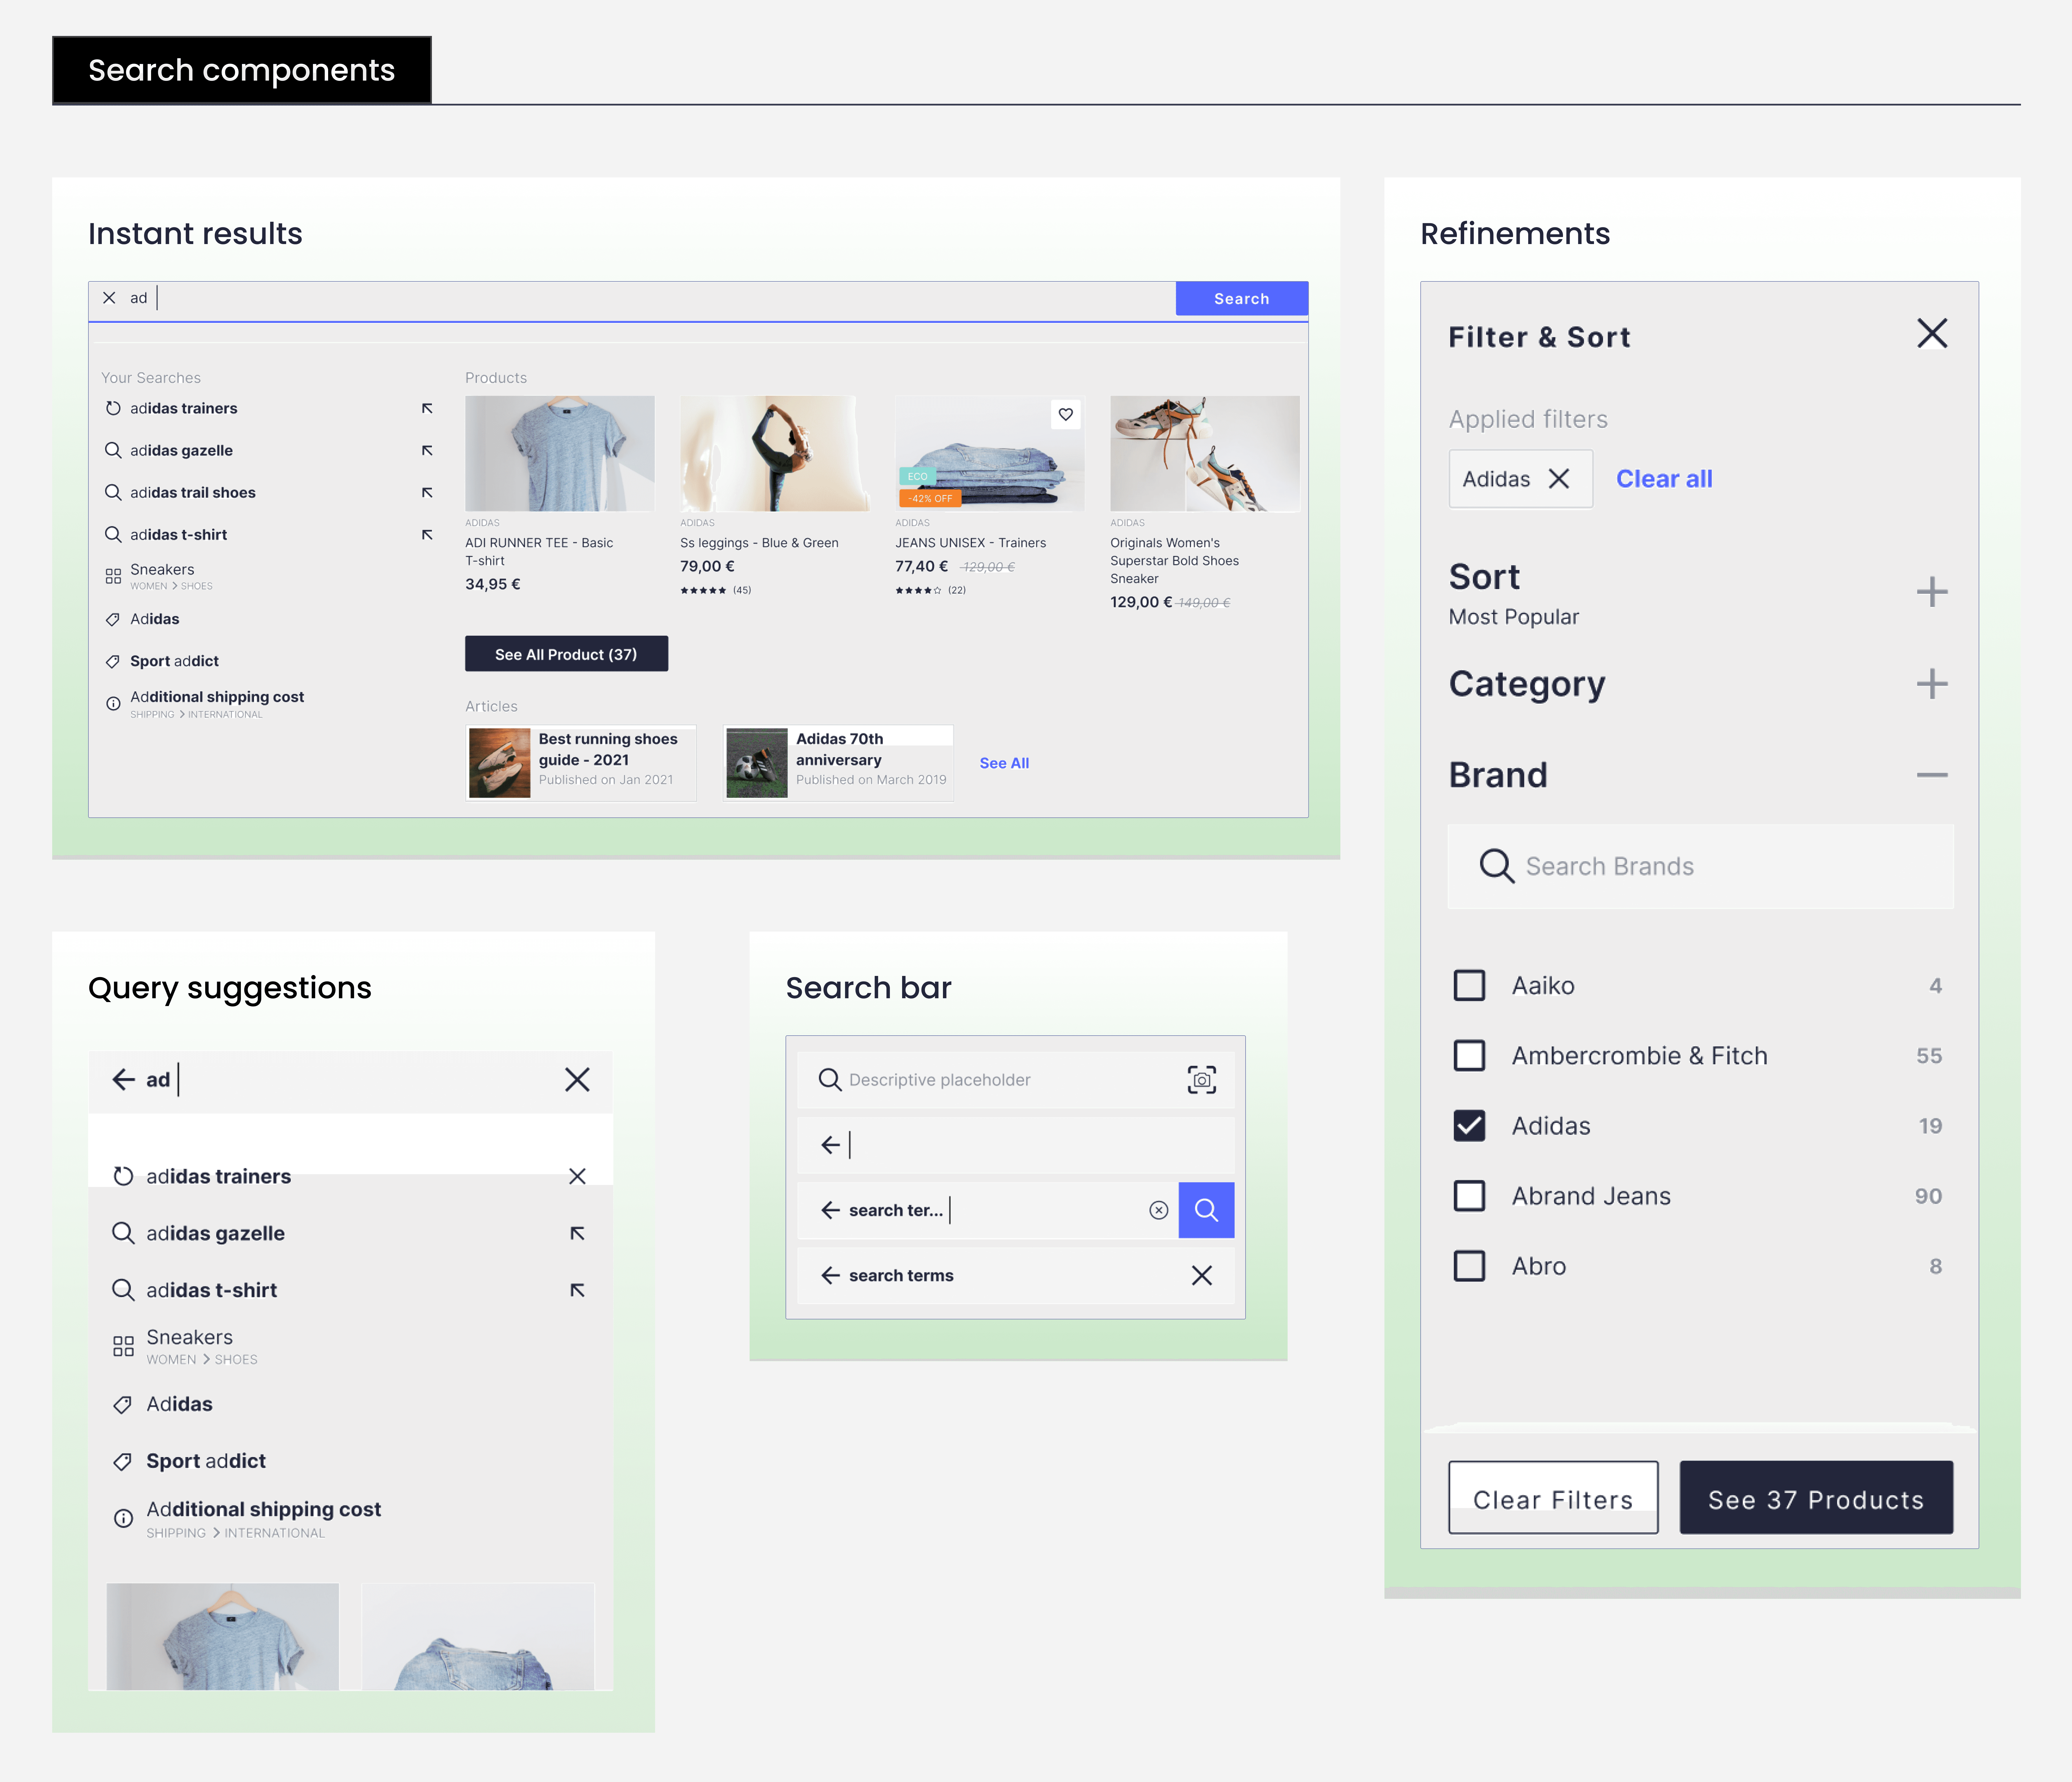This screenshot has height=1782, width=2072.
Task: Select 'Sport addict' tag in Query suggestions
Action: coord(206,1461)
